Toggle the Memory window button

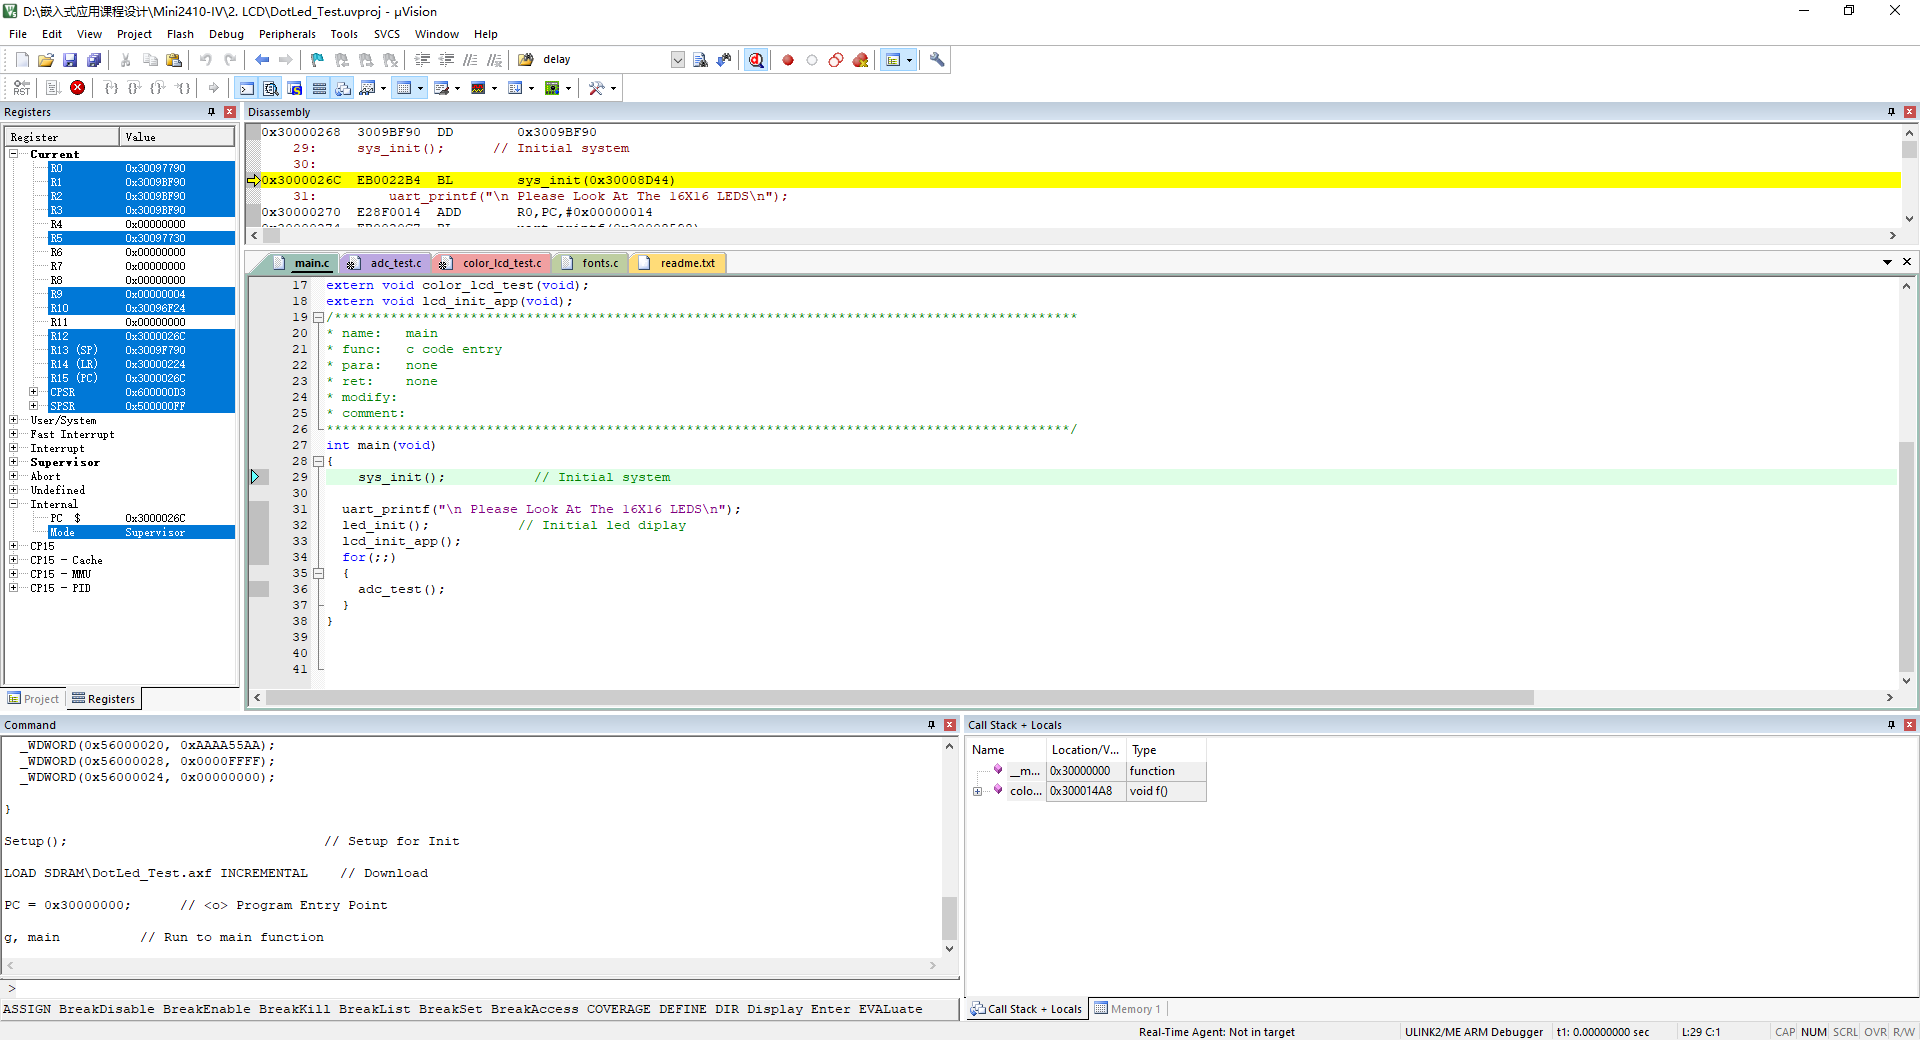[404, 88]
